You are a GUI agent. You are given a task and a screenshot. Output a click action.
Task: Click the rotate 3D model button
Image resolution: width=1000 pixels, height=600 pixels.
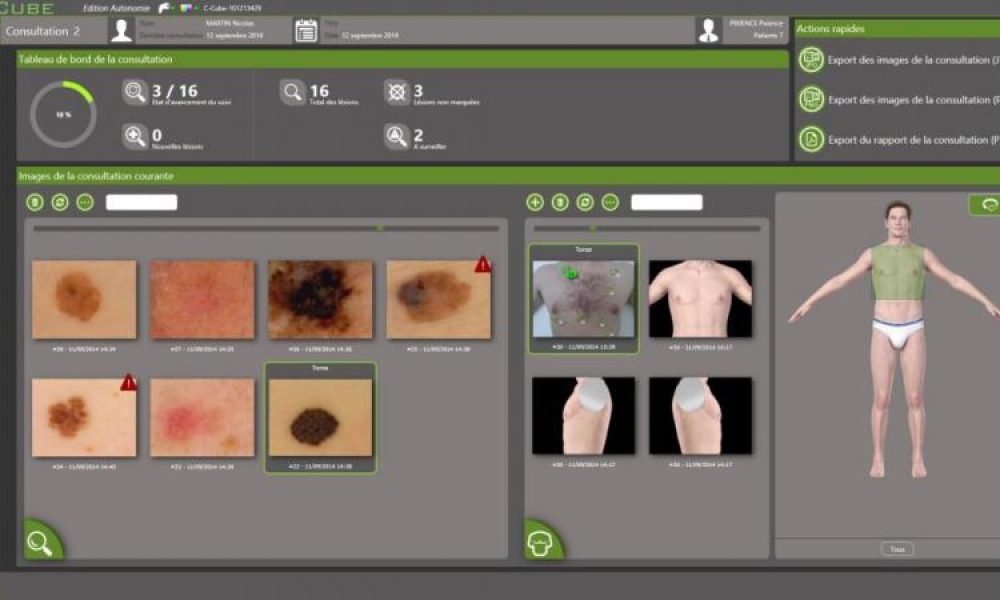[x=985, y=205]
